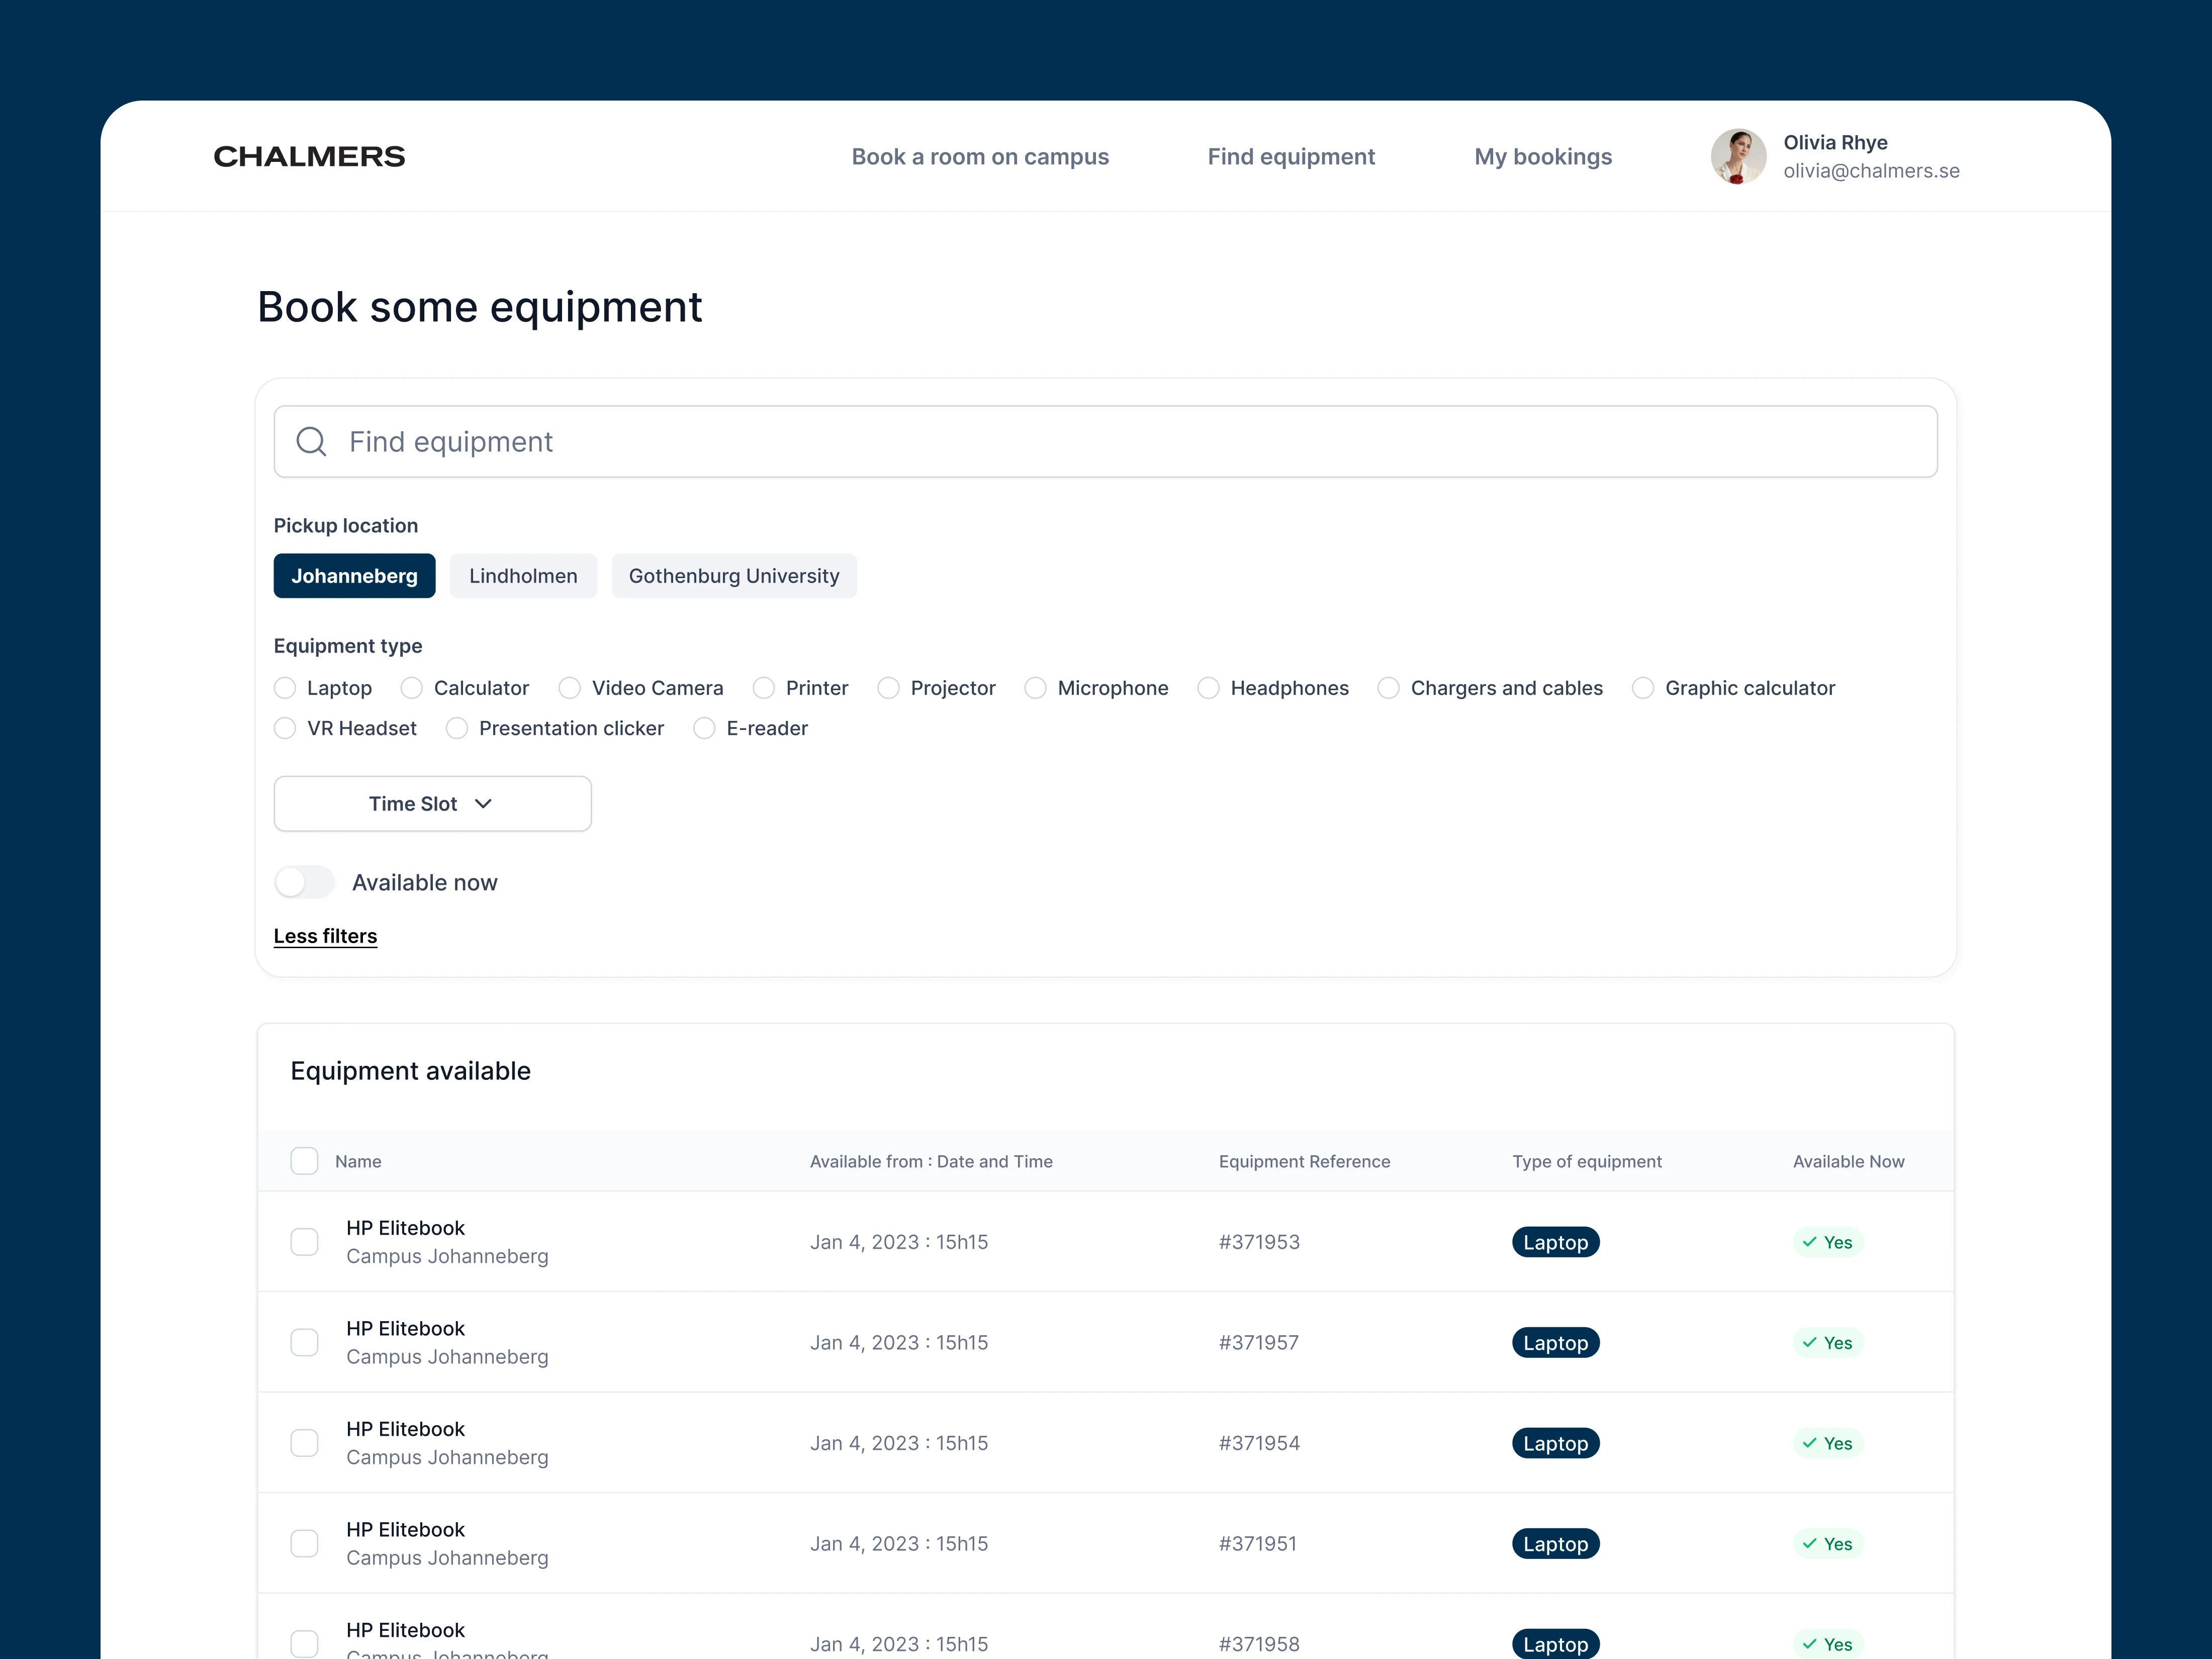Click the Type of equipment header
This screenshot has height=1659, width=2212.
tap(1587, 1161)
